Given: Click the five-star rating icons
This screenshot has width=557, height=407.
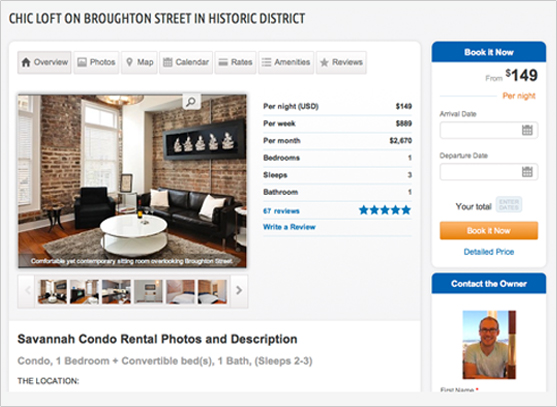Looking at the screenshot, I should pyautogui.click(x=385, y=210).
